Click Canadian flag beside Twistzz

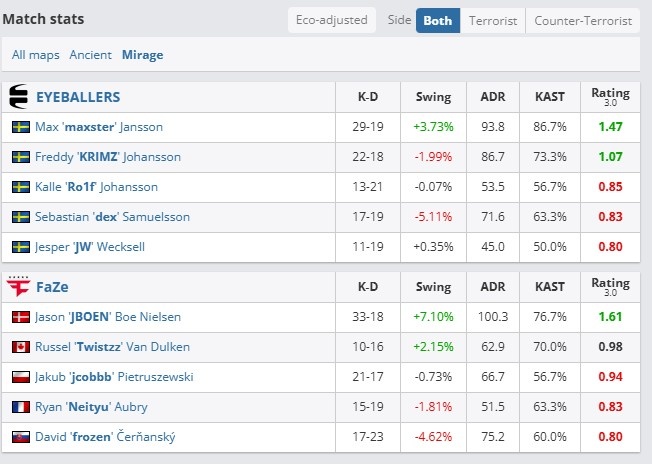(x=21, y=347)
